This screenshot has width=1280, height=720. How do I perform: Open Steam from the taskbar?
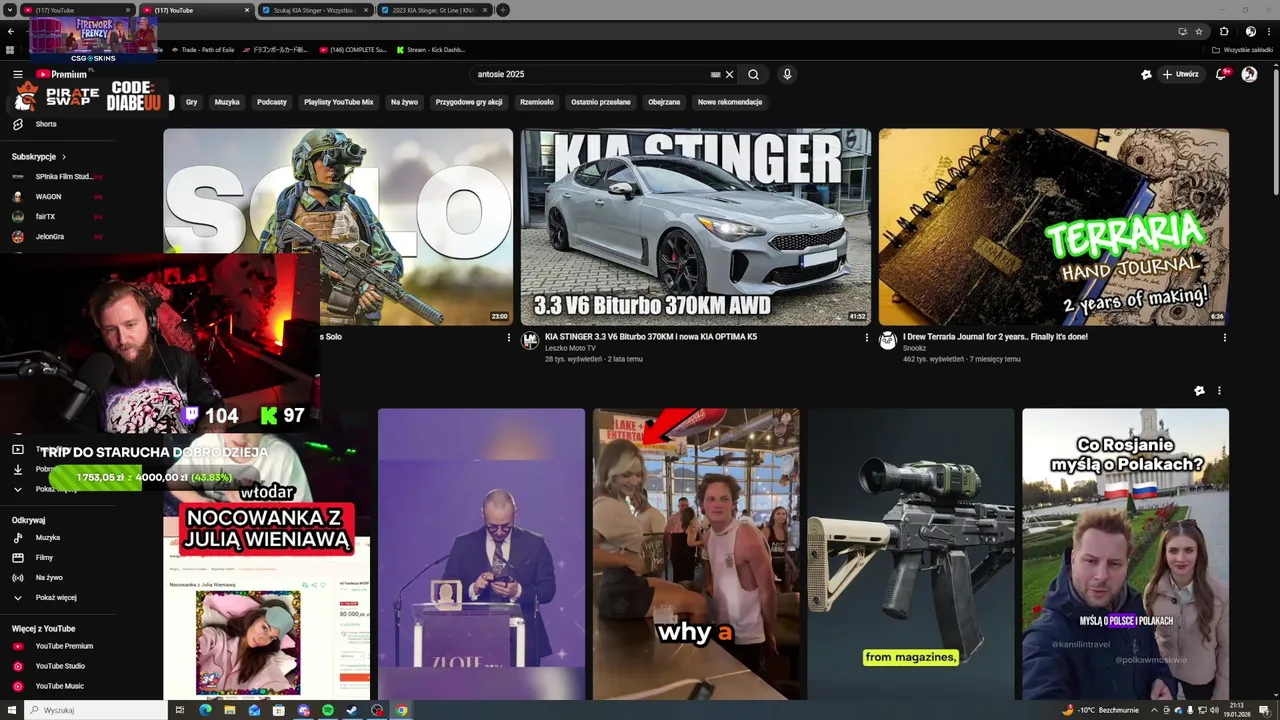coord(352,710)
